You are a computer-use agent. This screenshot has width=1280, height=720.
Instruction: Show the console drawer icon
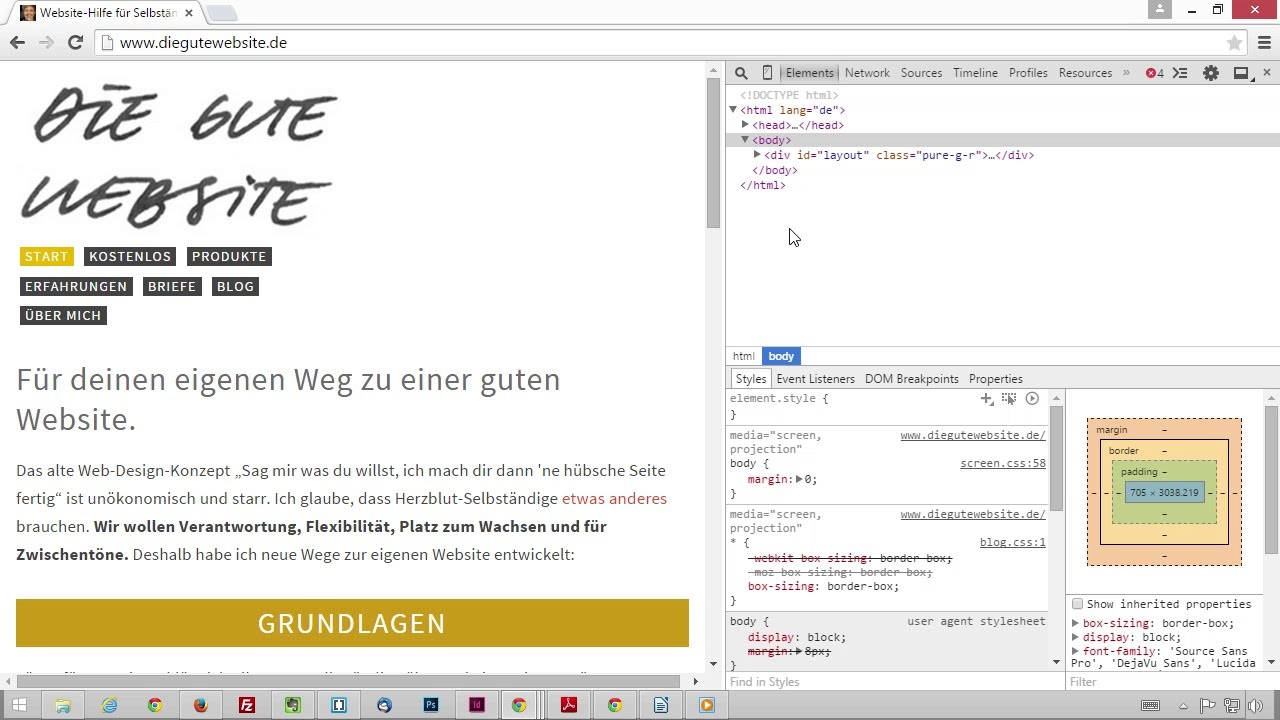click(1180, 73)
